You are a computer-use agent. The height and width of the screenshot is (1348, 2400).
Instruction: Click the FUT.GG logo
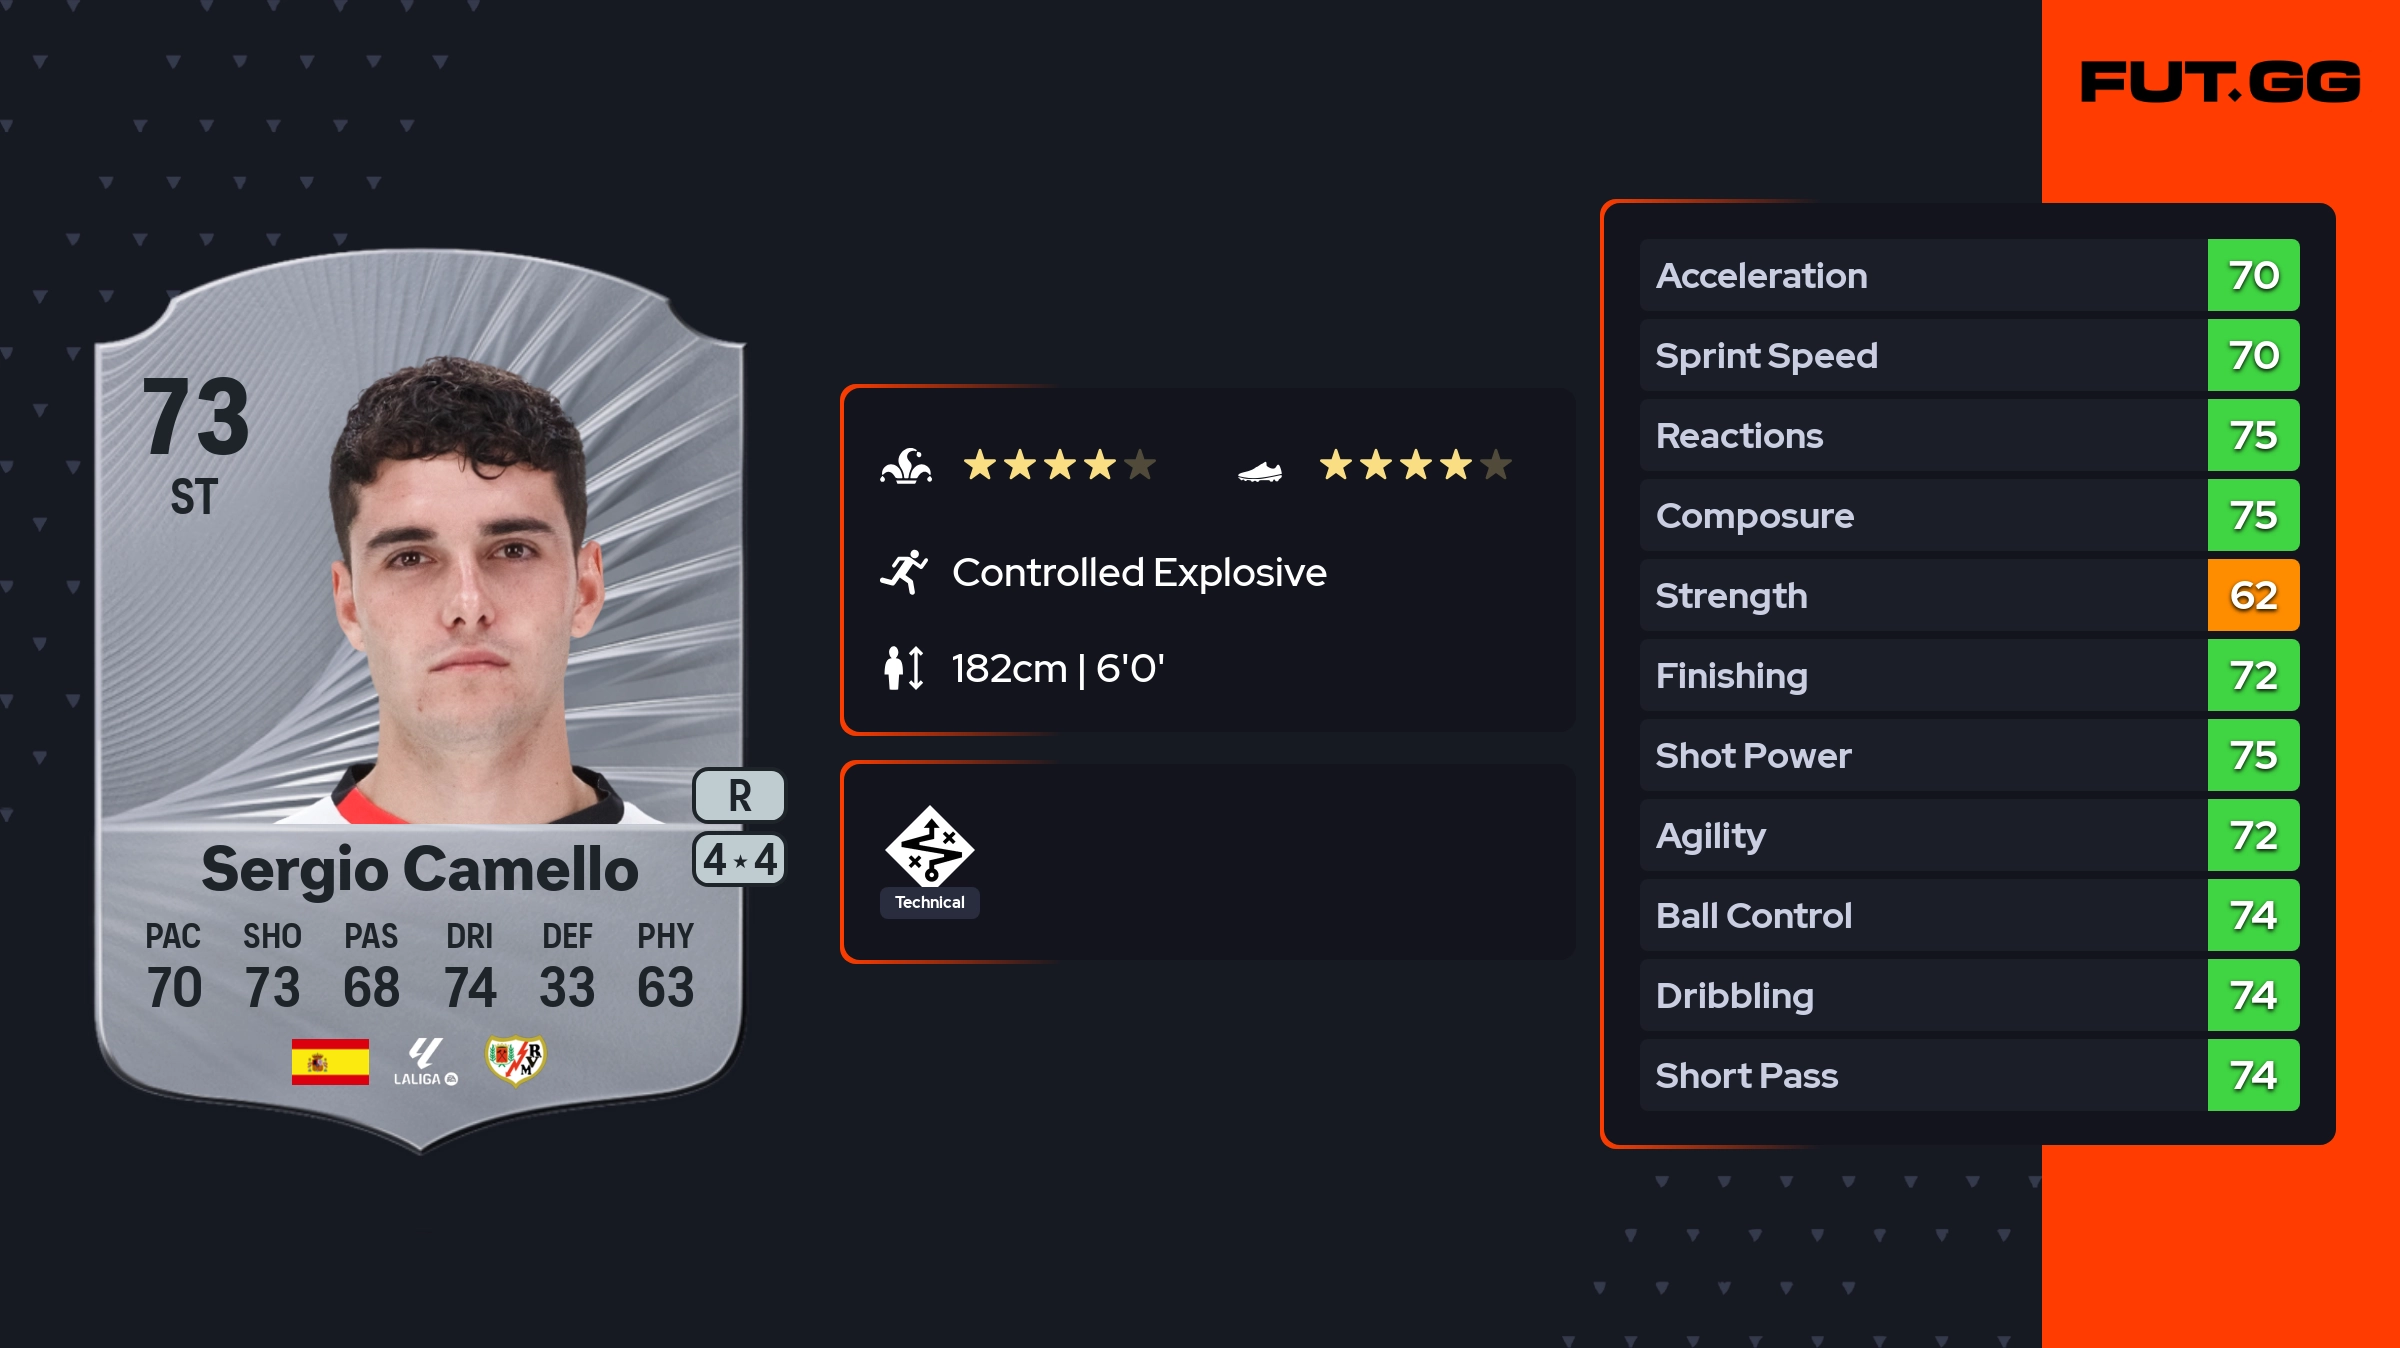(2220, 82)
